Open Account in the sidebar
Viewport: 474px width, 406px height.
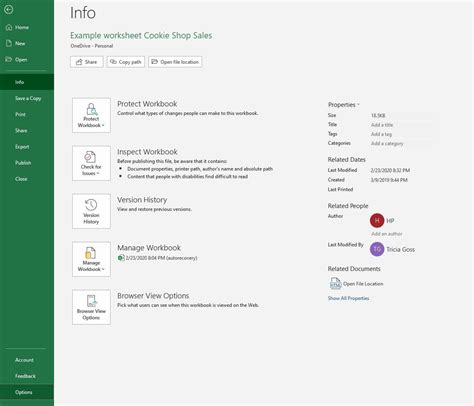click(x=27, y=360)
